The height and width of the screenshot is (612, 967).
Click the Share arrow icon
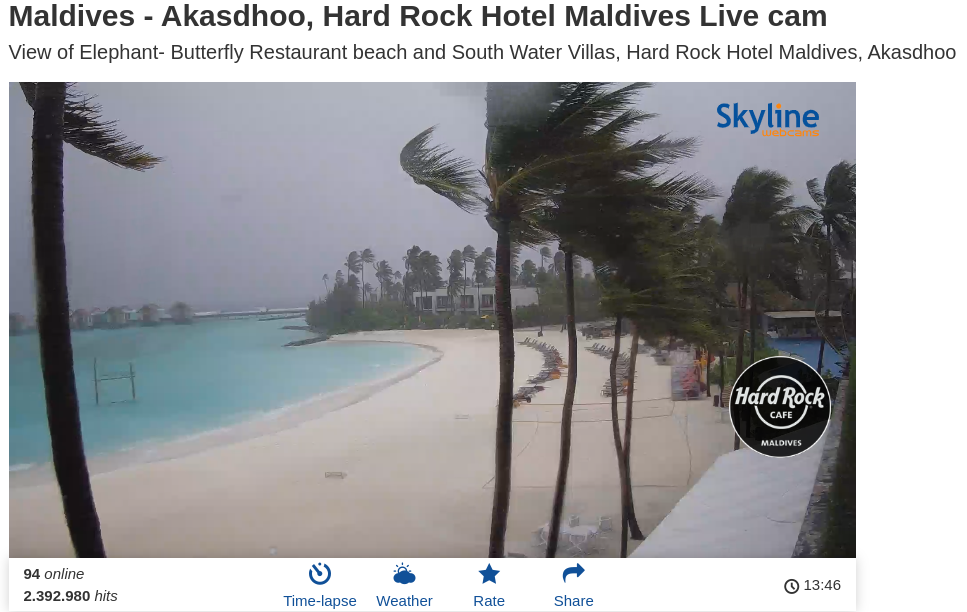[574, 573]
